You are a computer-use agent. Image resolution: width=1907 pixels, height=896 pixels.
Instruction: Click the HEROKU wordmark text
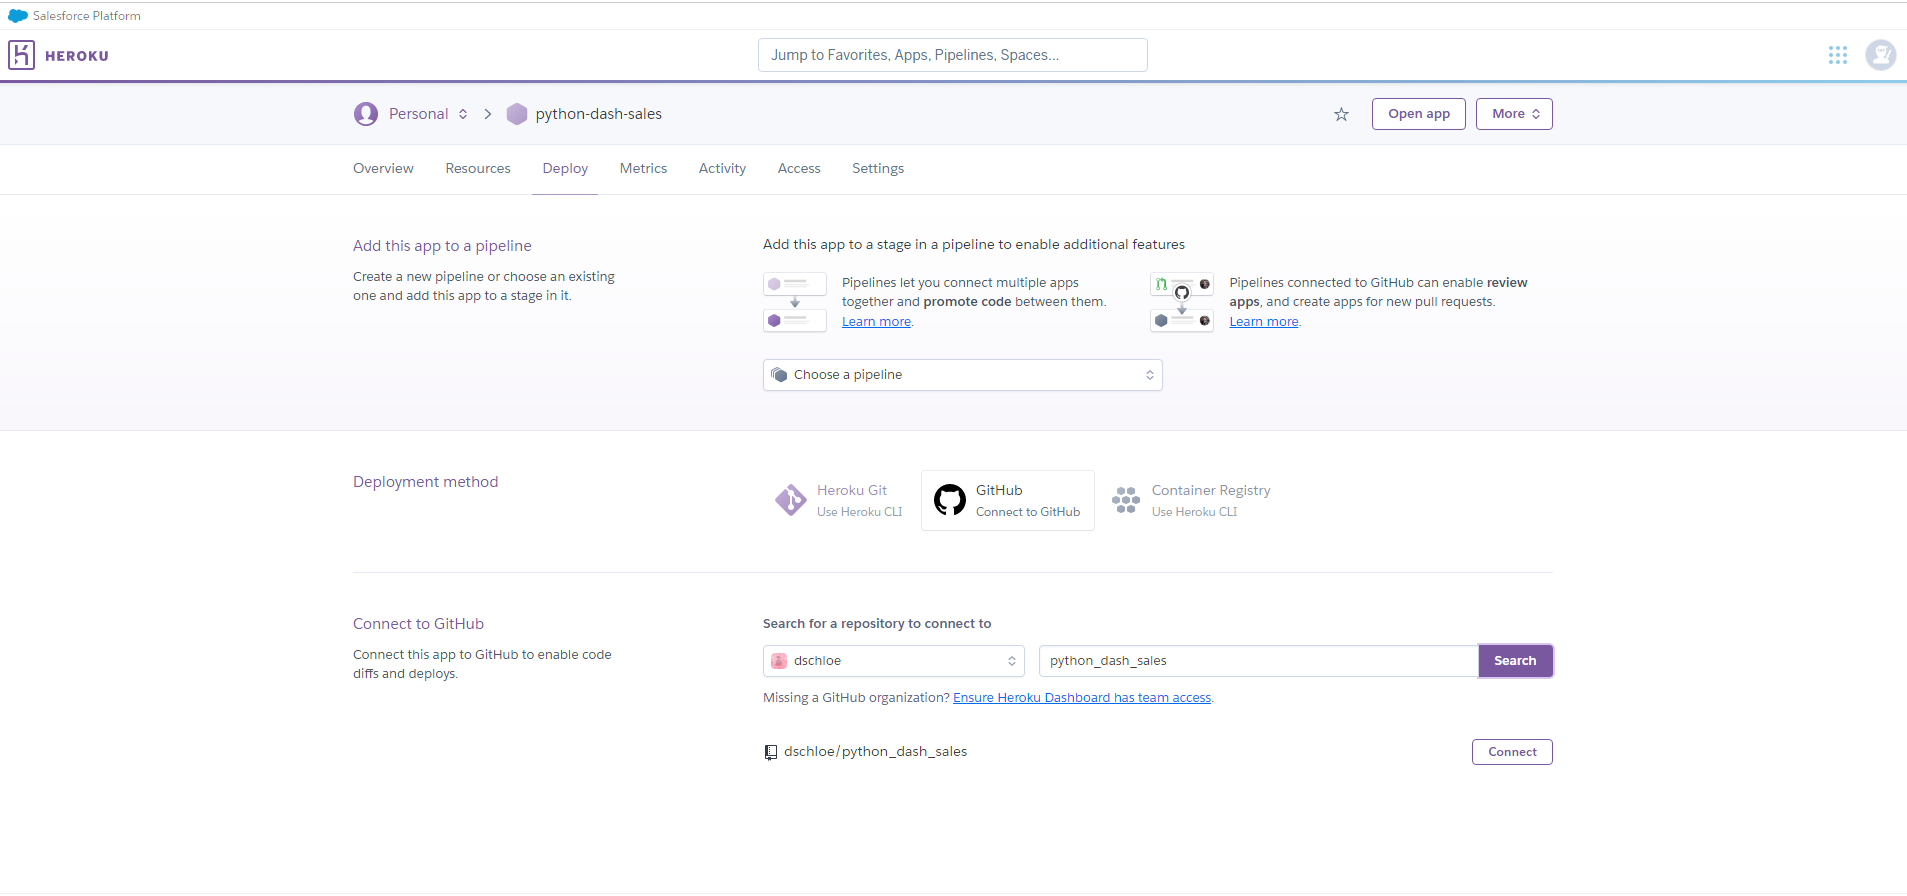(x=77, y=56)
